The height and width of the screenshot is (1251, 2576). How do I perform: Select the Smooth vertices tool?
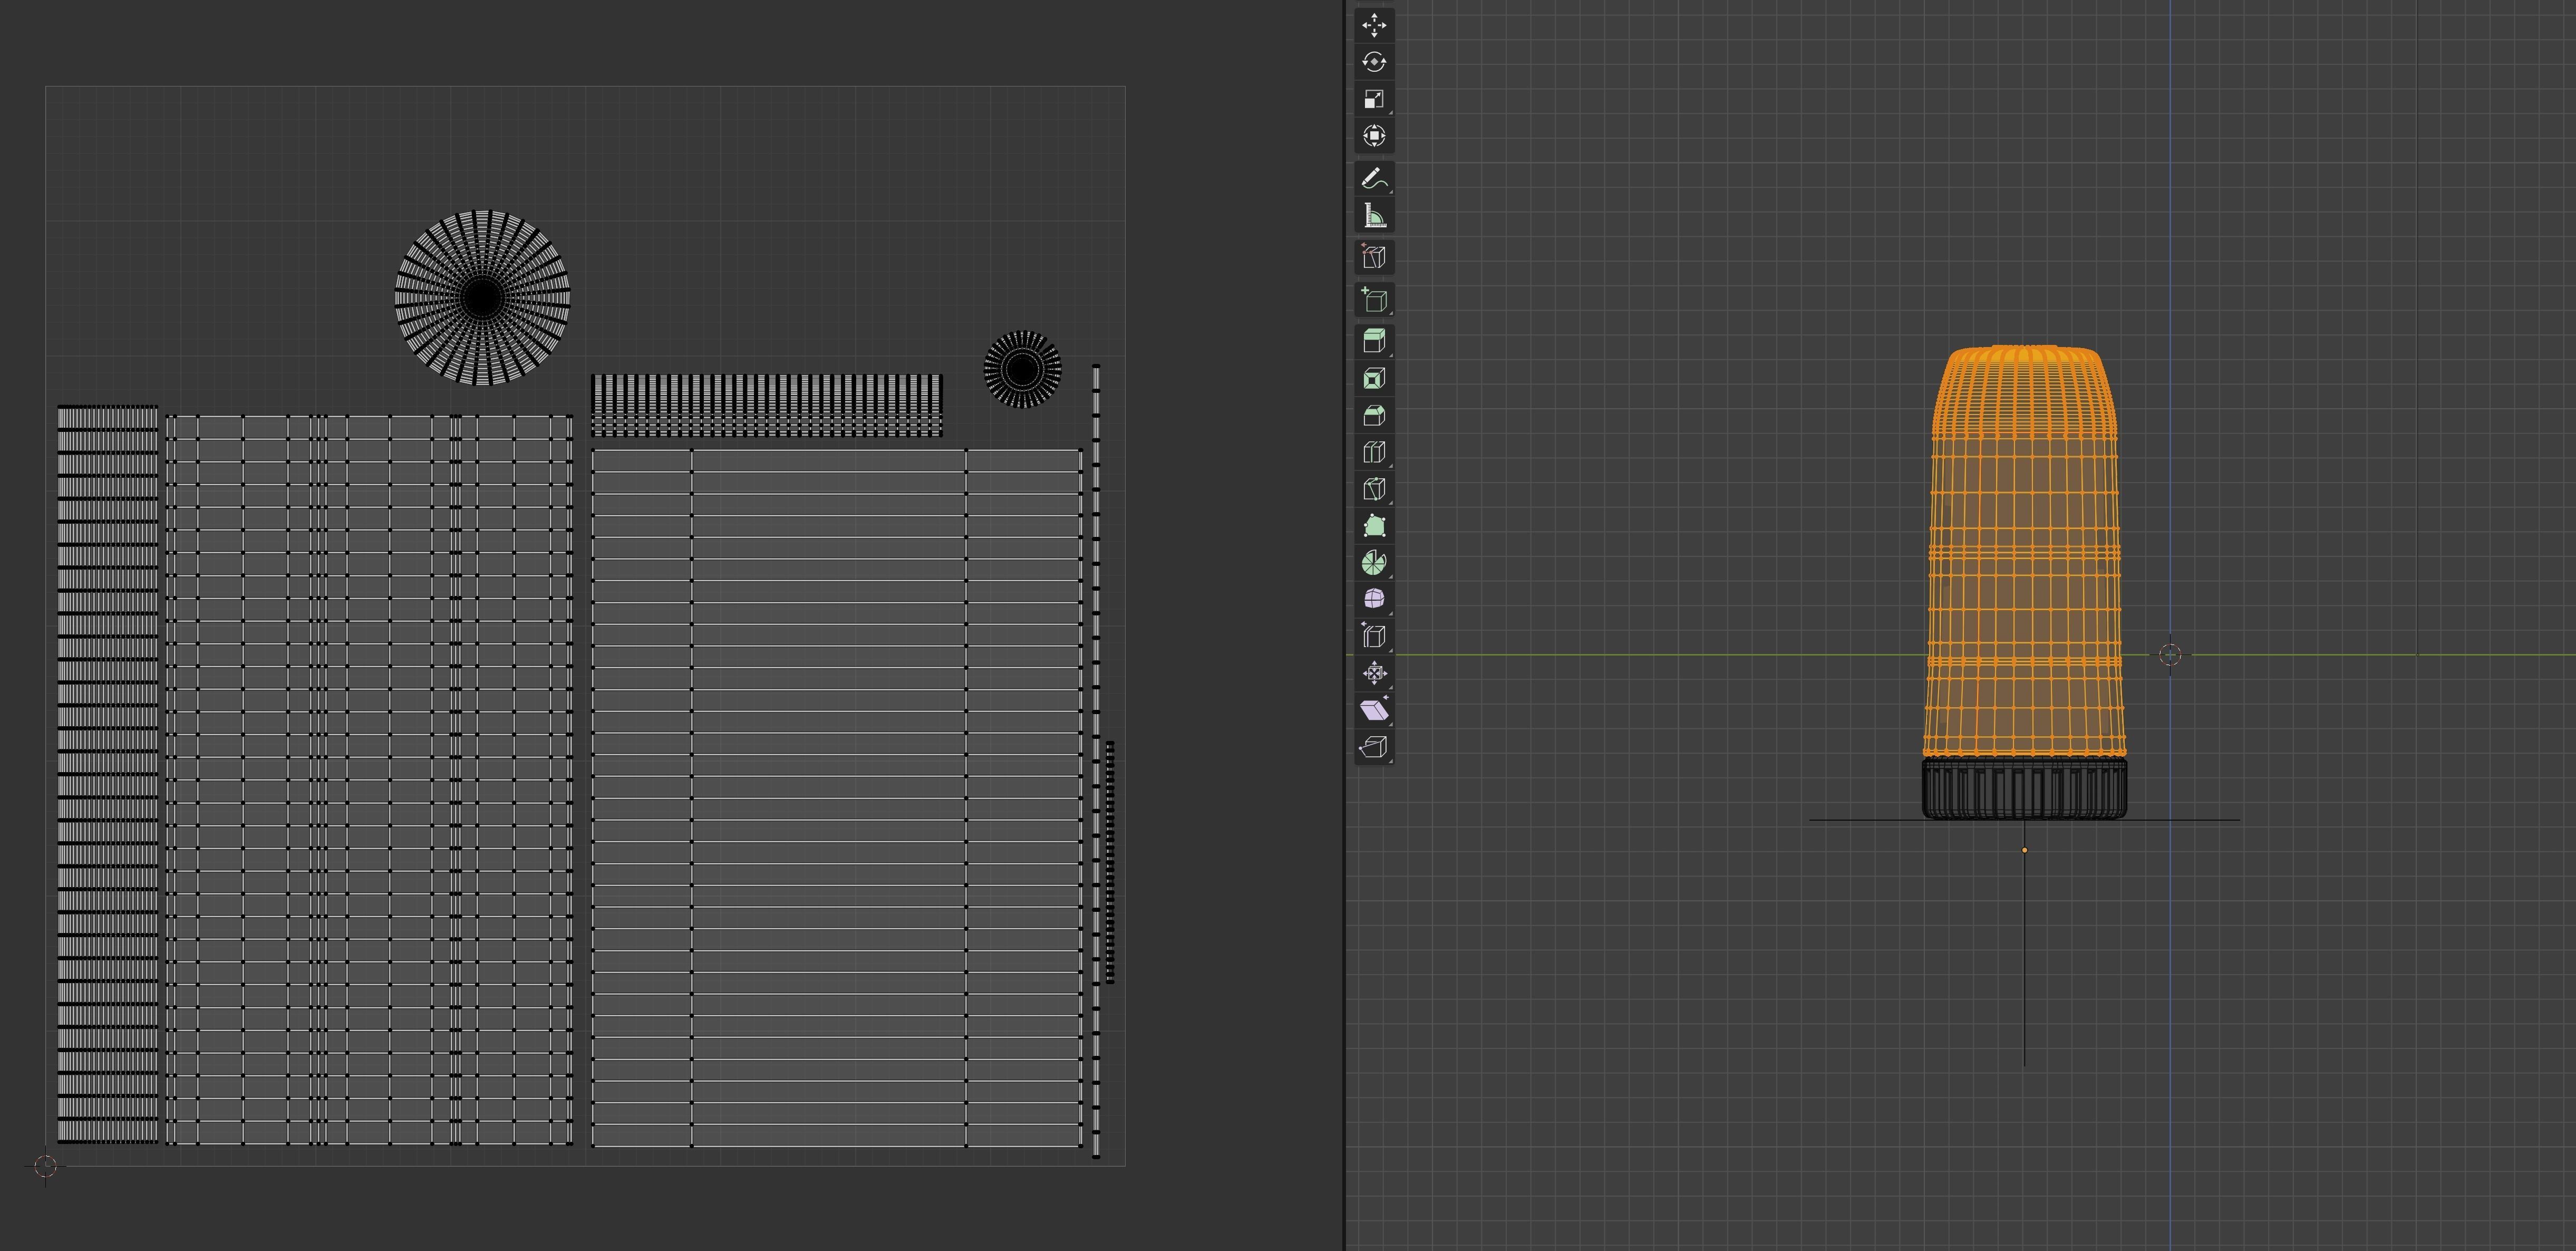tap(1374, 599)
